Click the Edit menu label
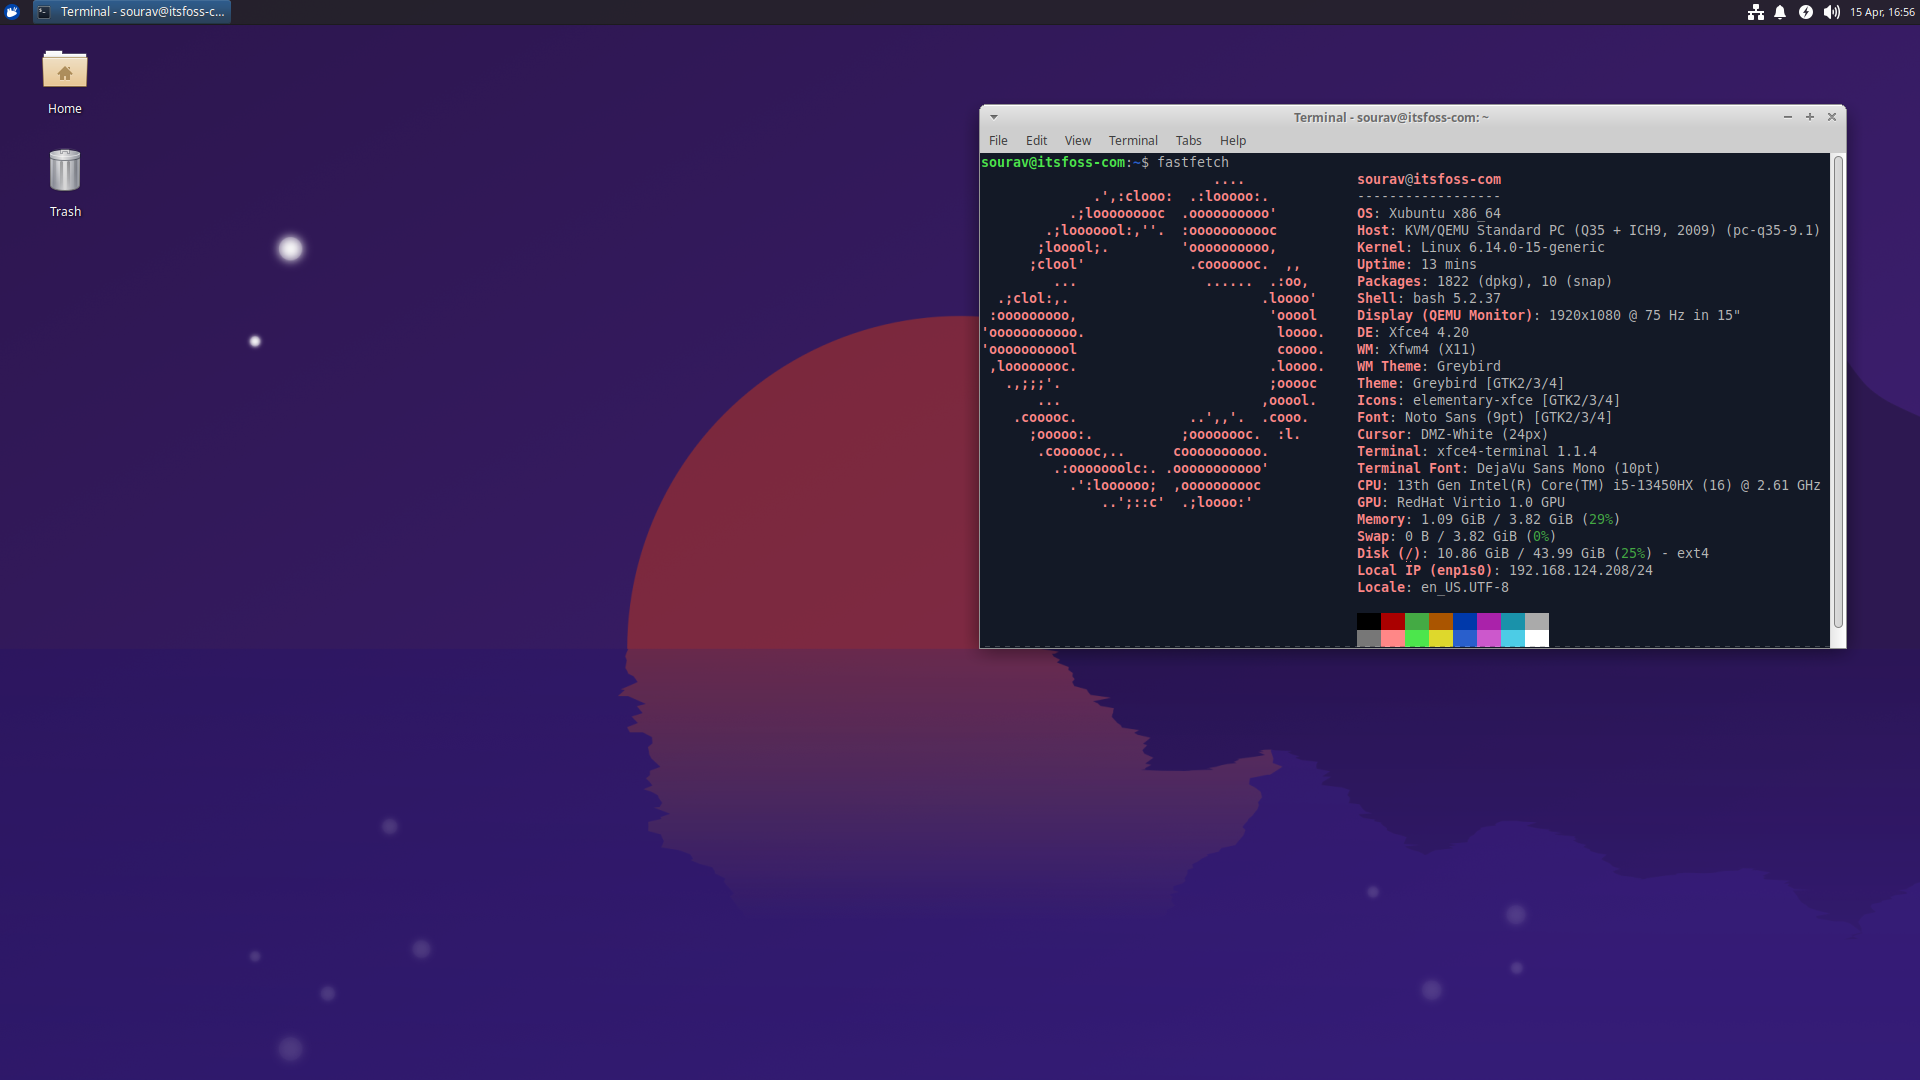Image resolution: width=1920 pixels, height=1080 pixels. [x=1036, y=140]
